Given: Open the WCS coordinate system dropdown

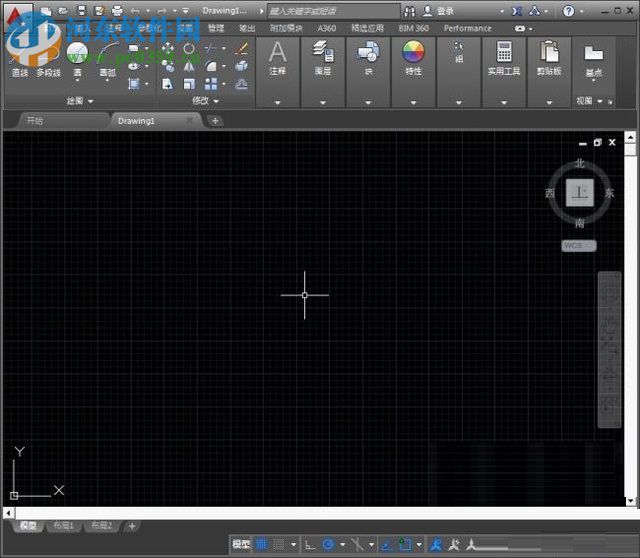Looking at the screenshot, I should coord(578,245).
